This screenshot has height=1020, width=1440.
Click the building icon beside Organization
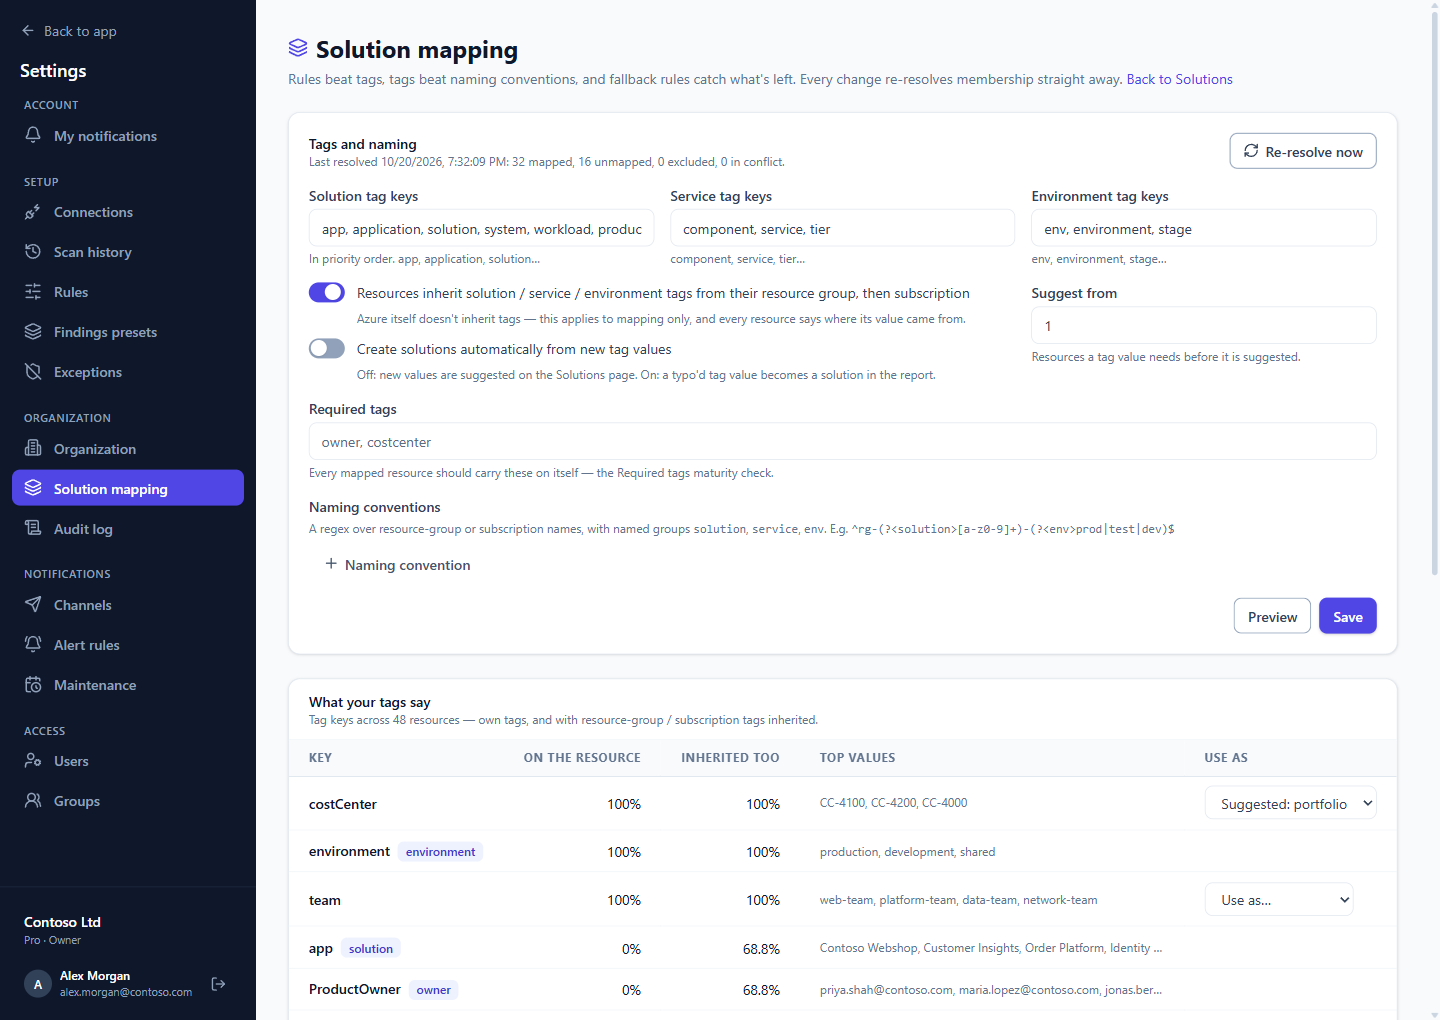click(x=33, y=448)
